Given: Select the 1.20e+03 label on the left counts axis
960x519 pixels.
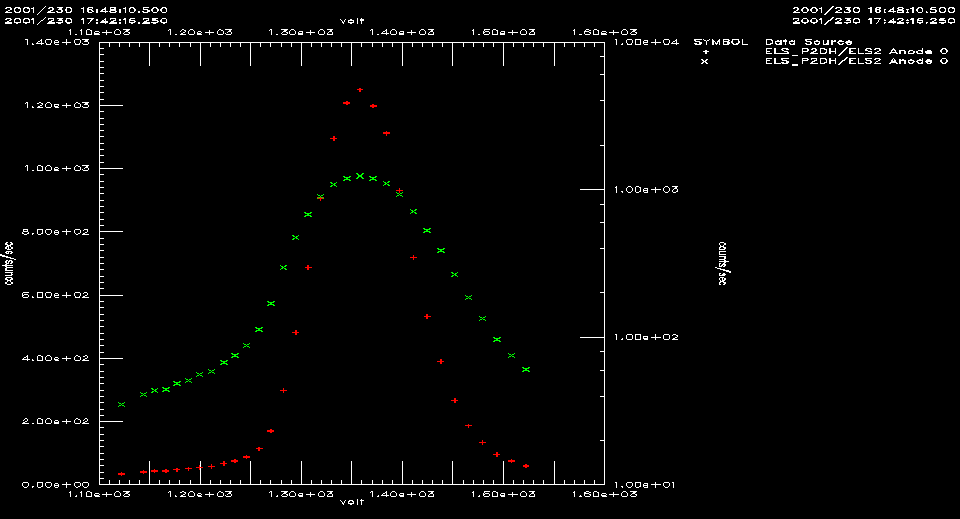Looking at the screenshot, I should [x=56, y=105].
